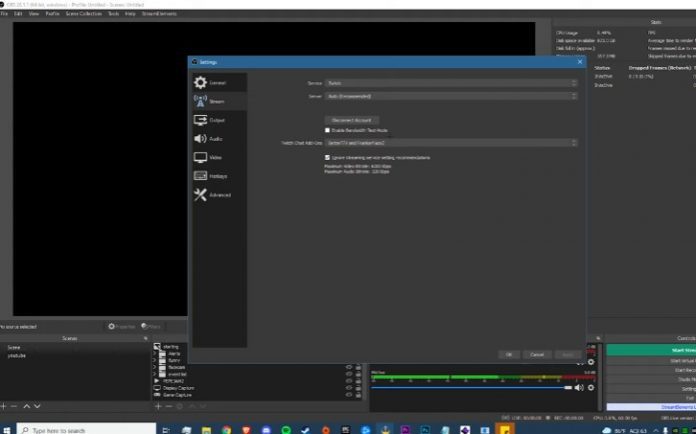Viewport: 696px width, 434px height.
Task: Open the General settings category
Action: 220,83
